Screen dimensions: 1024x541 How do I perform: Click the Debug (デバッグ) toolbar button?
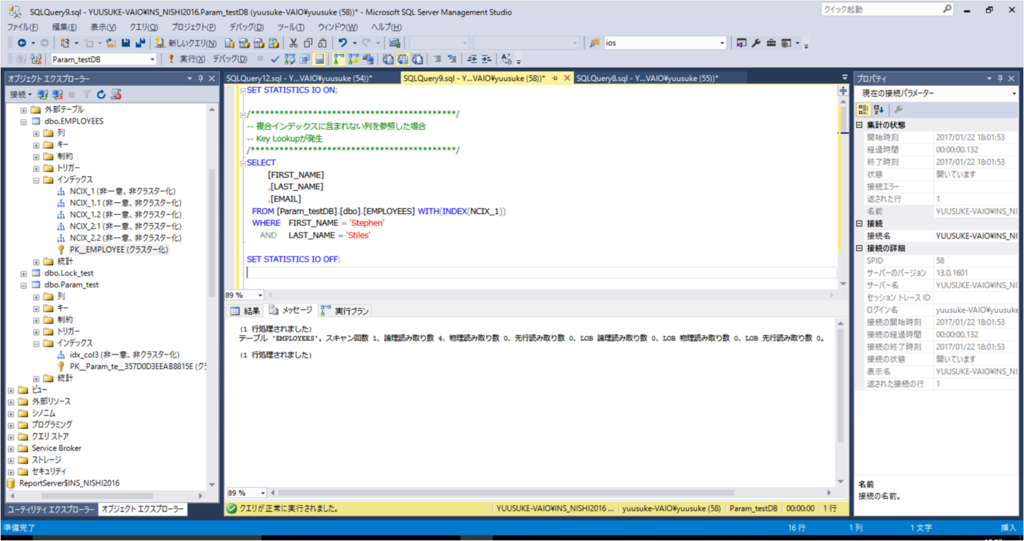230,59
